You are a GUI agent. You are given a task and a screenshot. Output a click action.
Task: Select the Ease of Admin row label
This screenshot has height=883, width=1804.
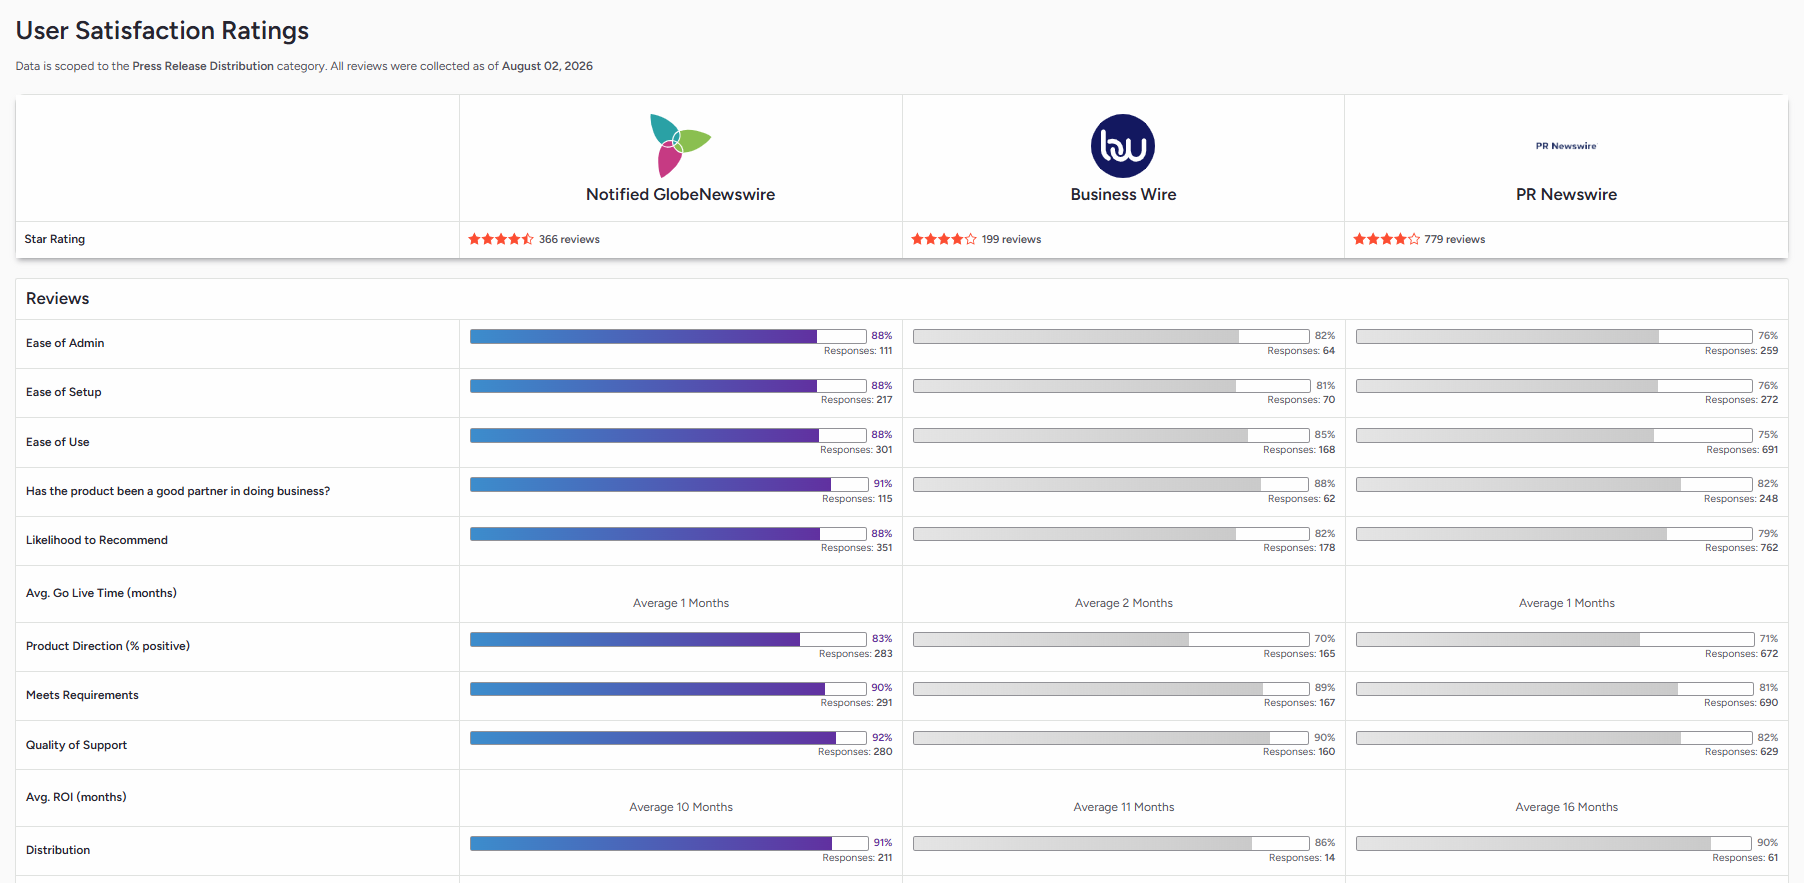click(x=65, y=343)
